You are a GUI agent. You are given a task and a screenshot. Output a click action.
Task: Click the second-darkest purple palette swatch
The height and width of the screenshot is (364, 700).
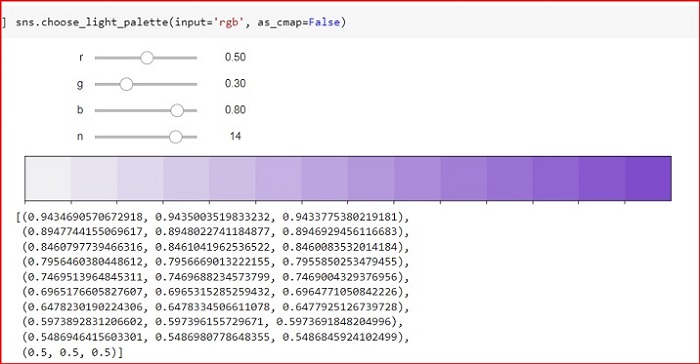(602, 178)
